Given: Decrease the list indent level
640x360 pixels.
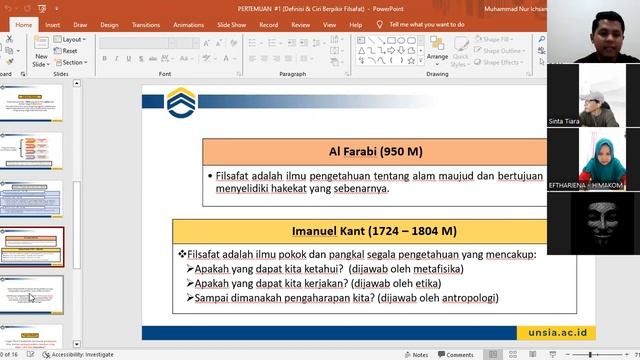Looking at the screenshot, I should tap(291, 43).
